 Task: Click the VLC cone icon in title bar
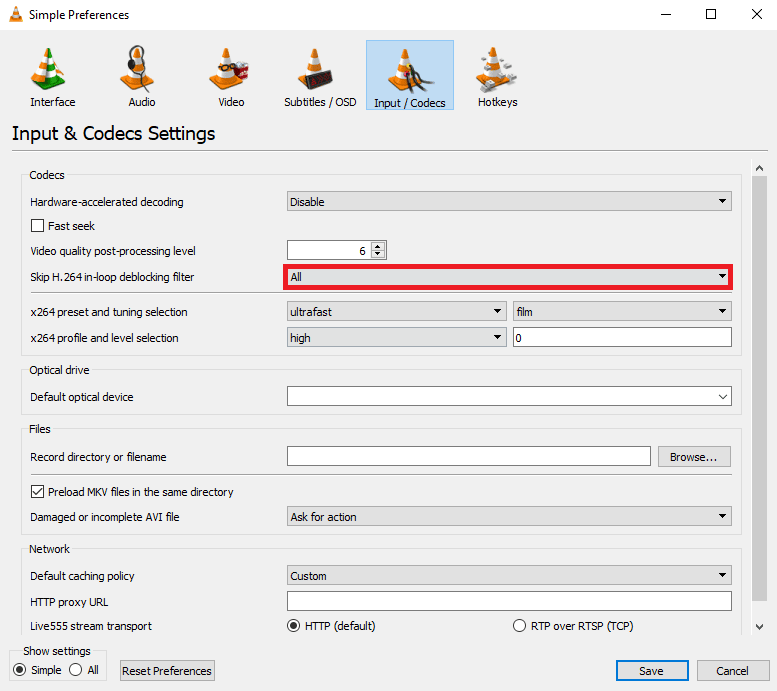[x=16, y=14]
